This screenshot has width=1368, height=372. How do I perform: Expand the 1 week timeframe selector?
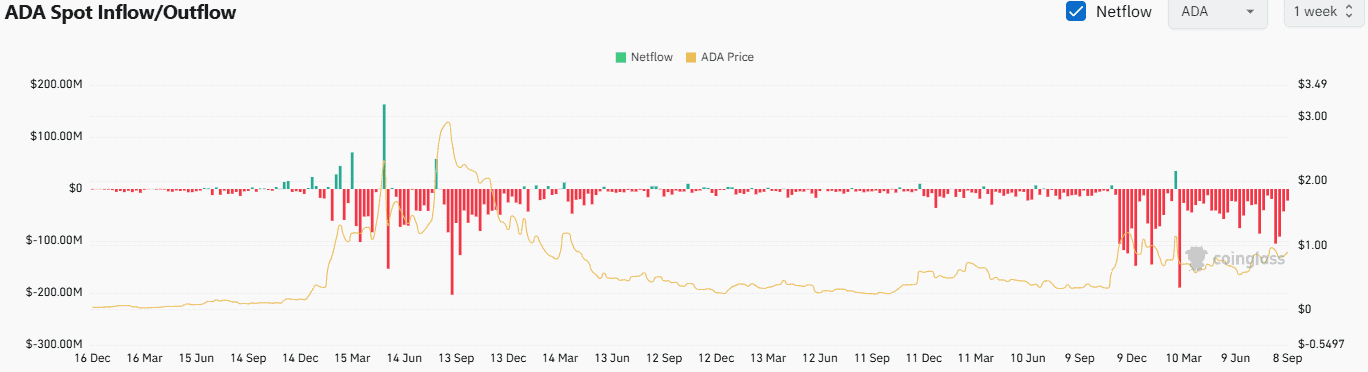(x=1323, y=12)
